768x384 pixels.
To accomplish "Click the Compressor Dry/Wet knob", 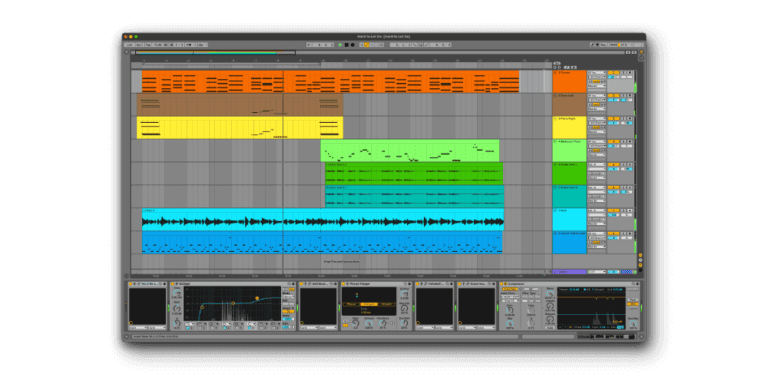I will tap(633, 323).
